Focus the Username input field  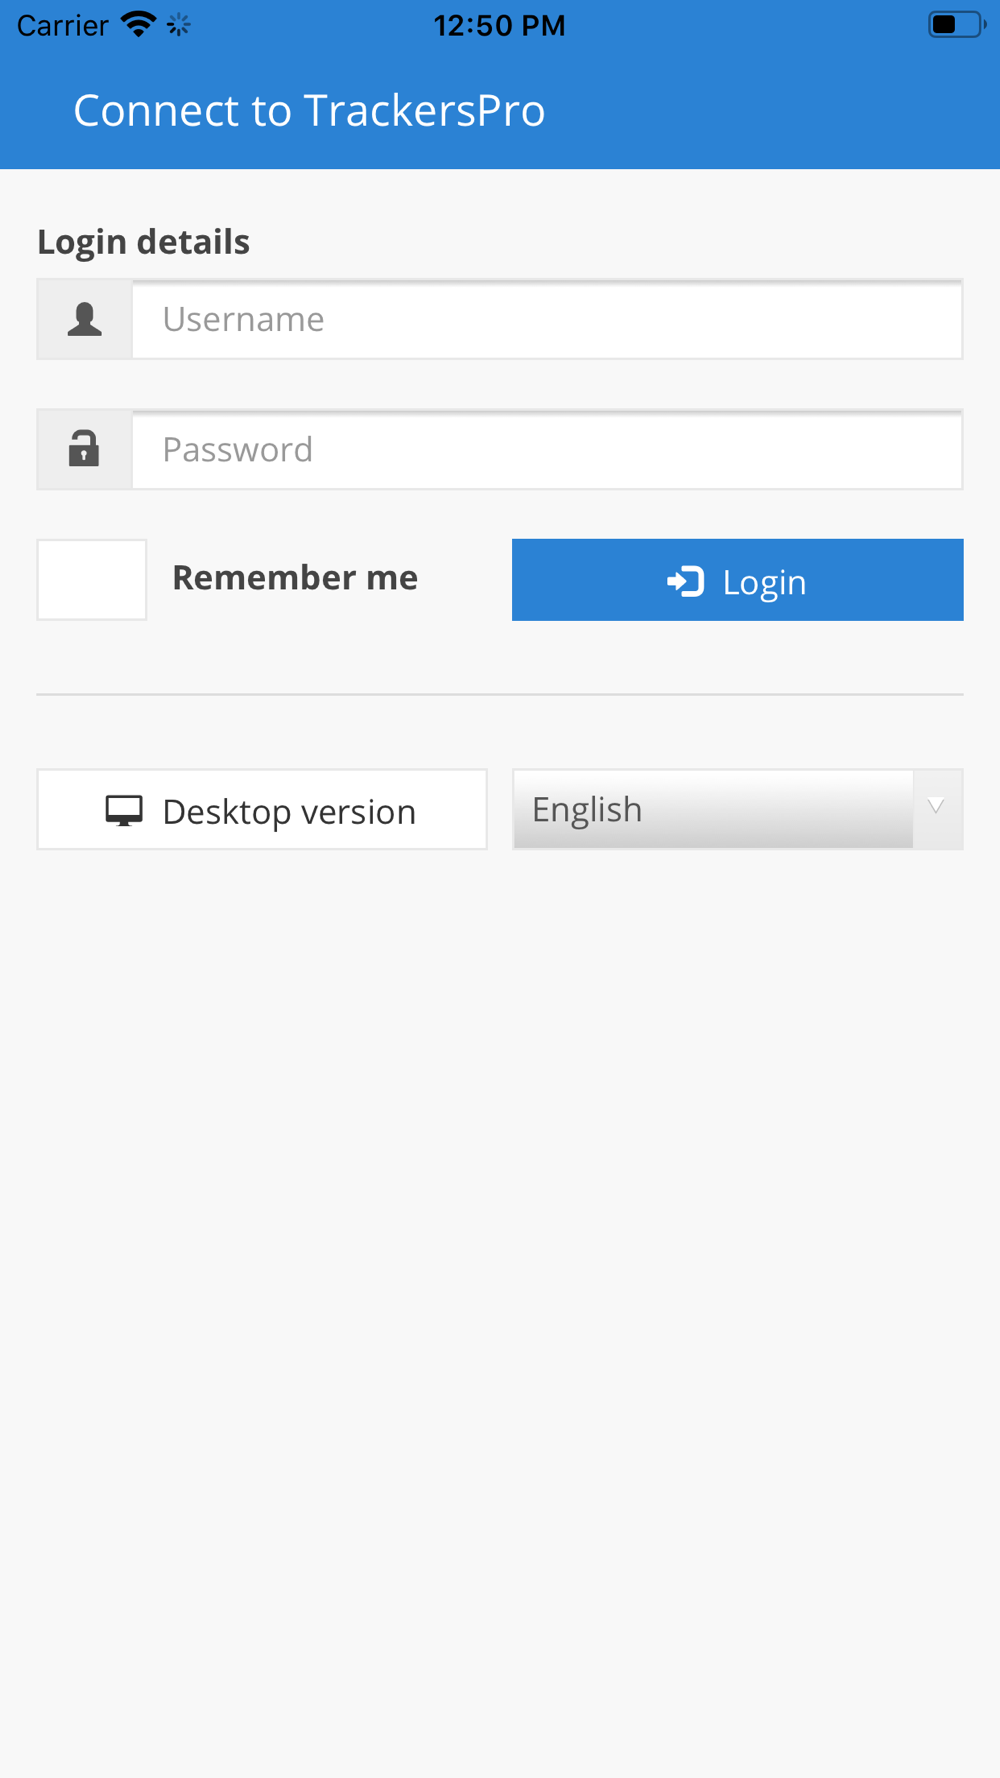pyautogui.click(x=547, y=319)
